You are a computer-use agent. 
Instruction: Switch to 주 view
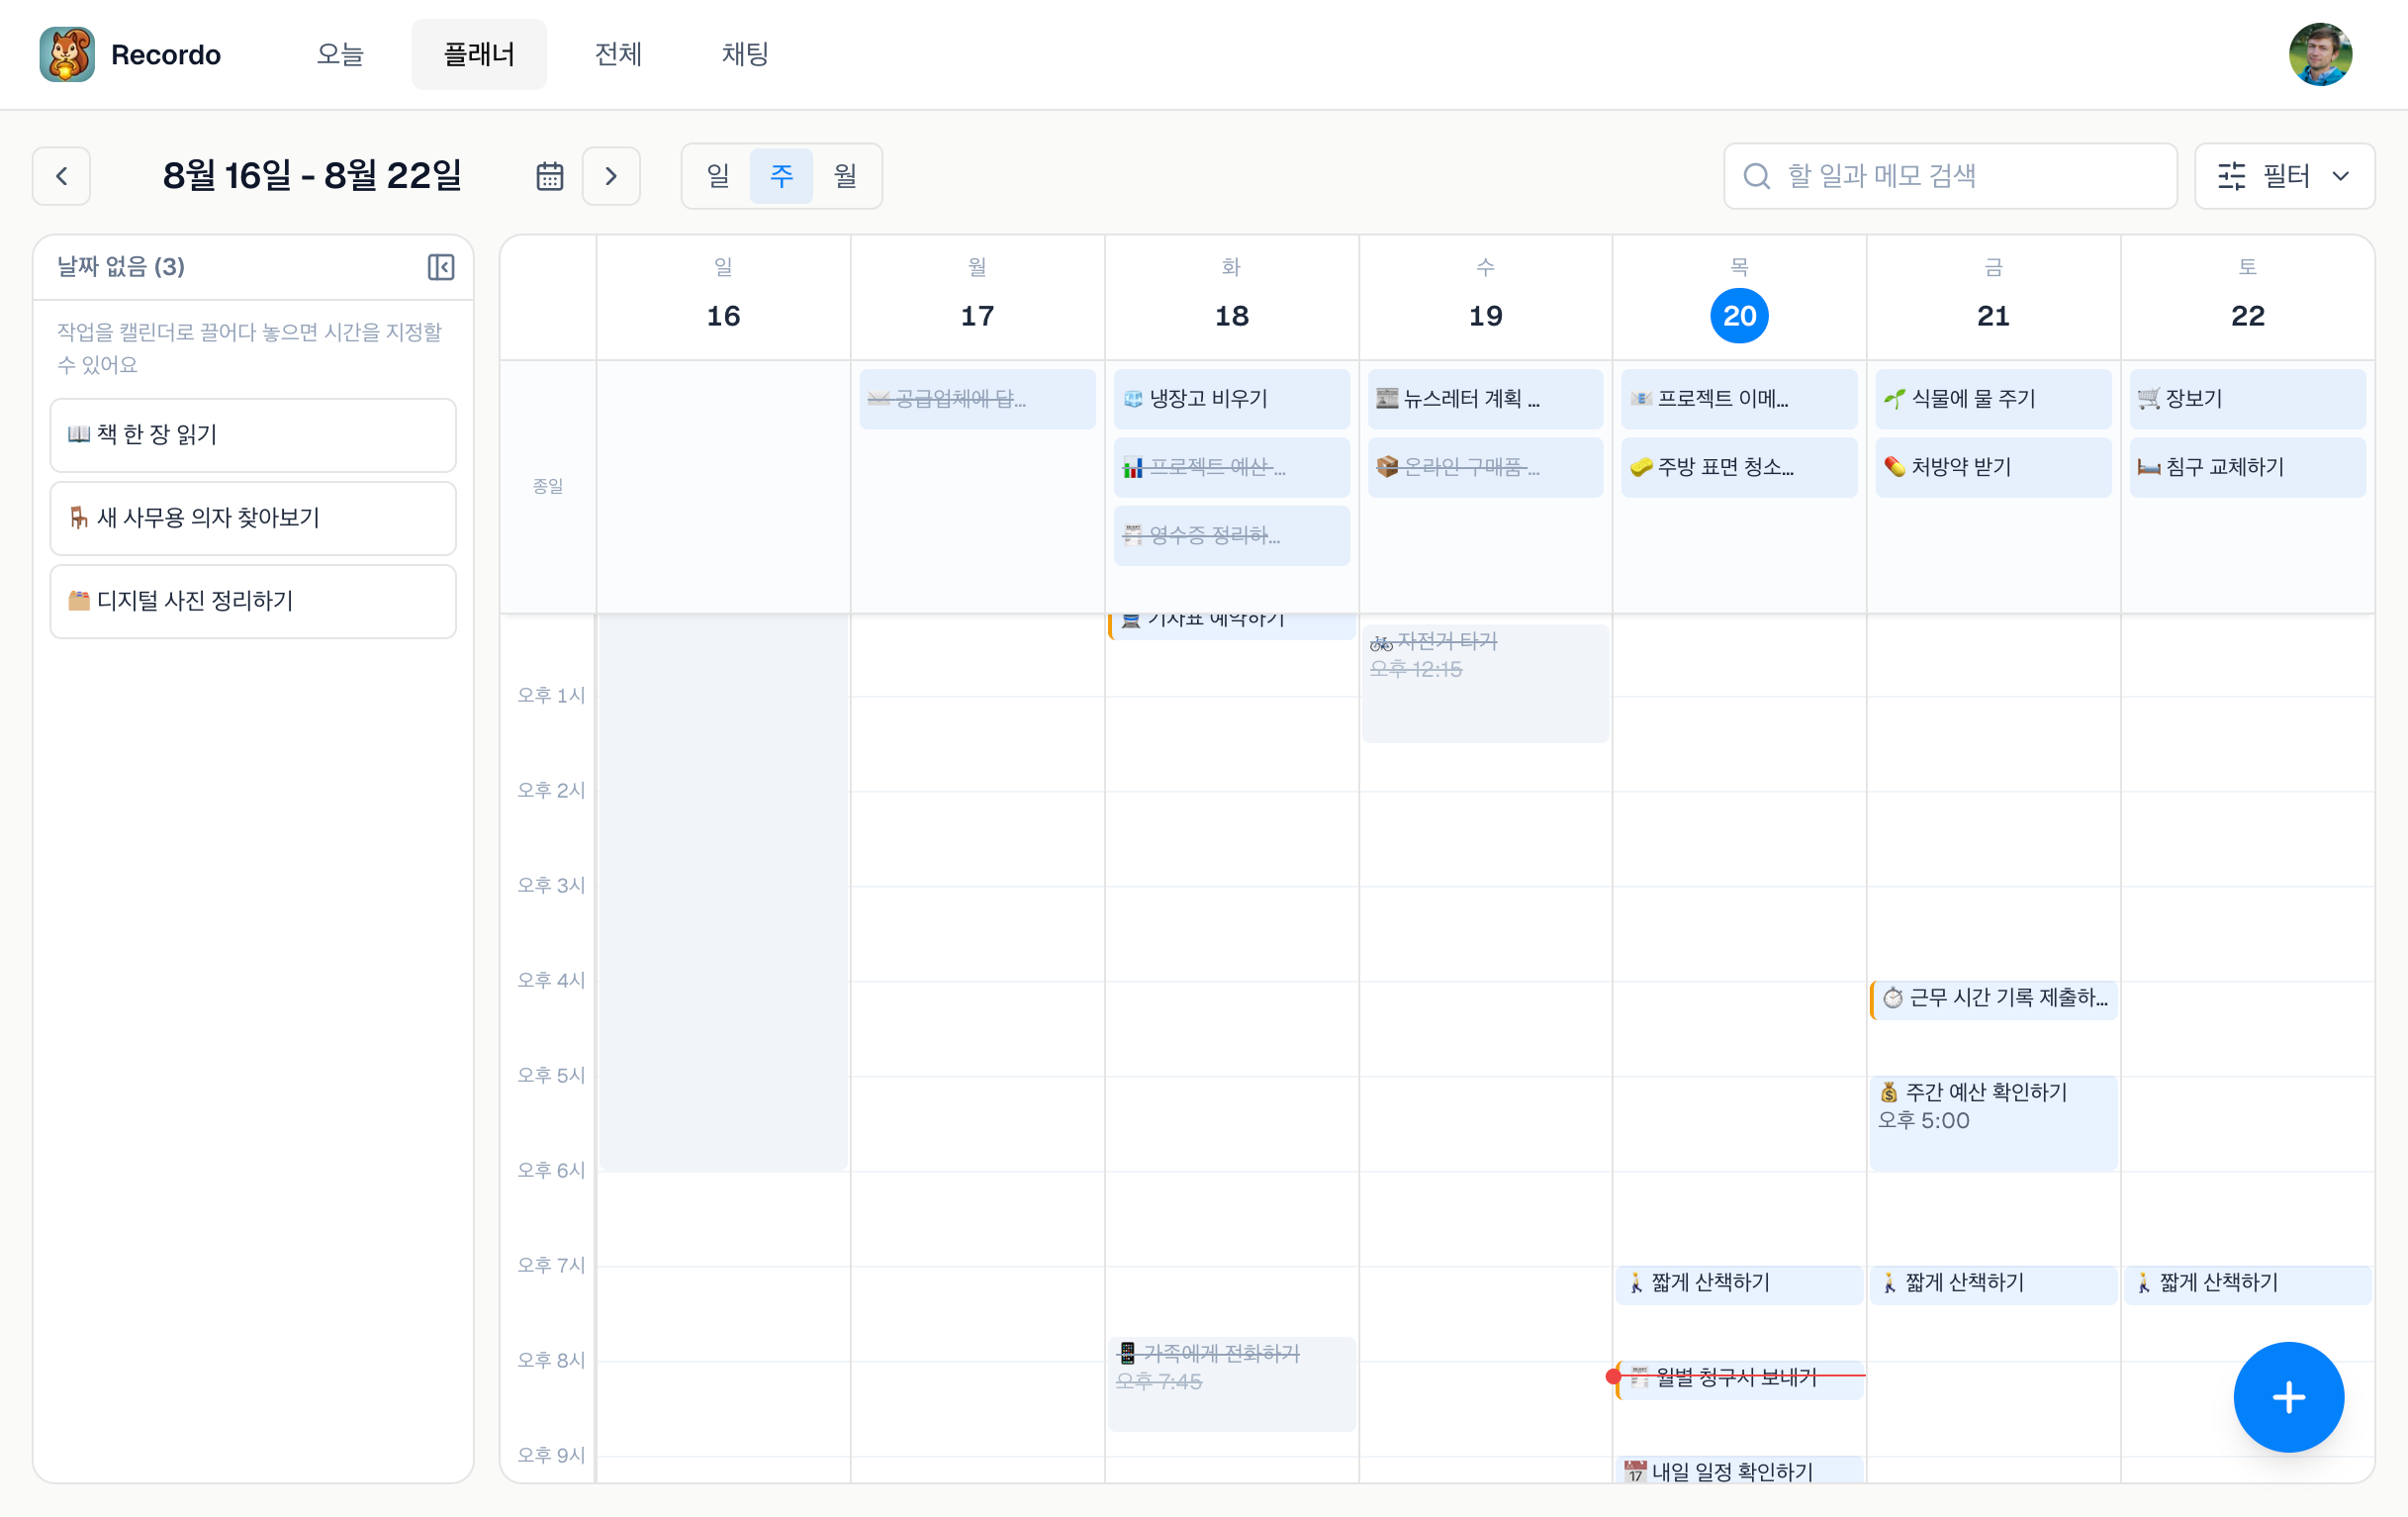click(781, 176)
